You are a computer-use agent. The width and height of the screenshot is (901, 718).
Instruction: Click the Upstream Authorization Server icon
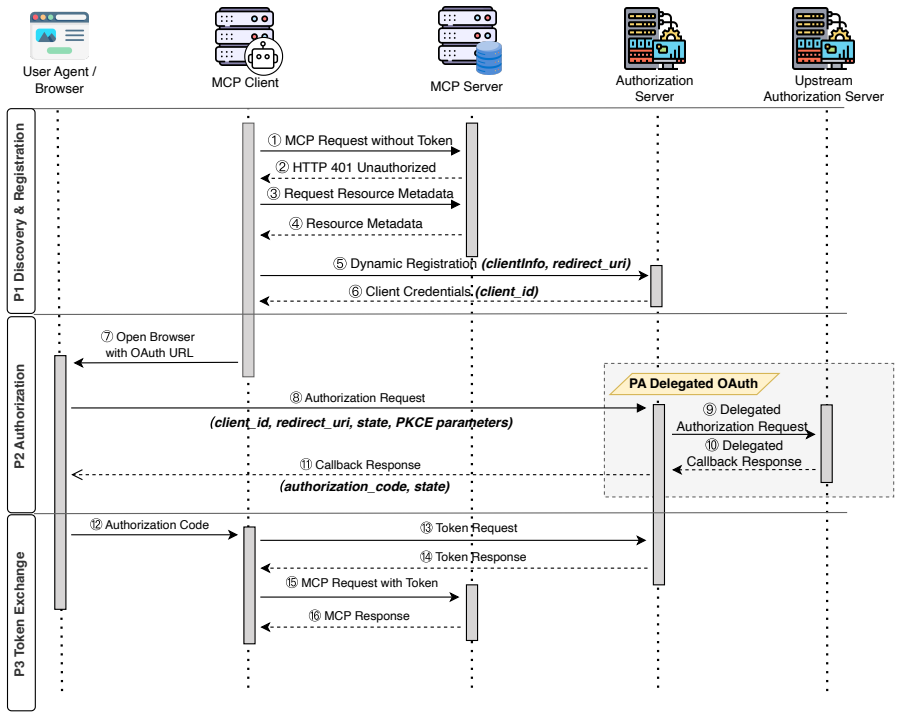[x=823, y=38]
